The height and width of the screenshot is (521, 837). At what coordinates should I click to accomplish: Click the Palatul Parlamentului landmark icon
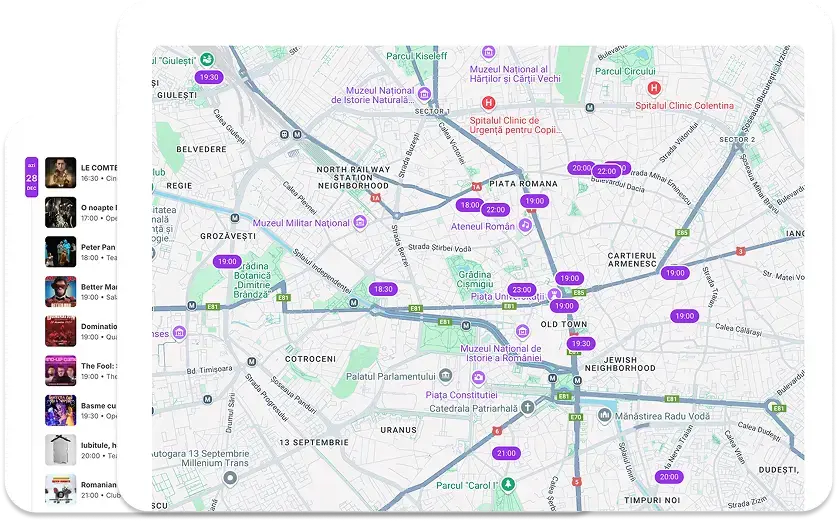(445, 376)
